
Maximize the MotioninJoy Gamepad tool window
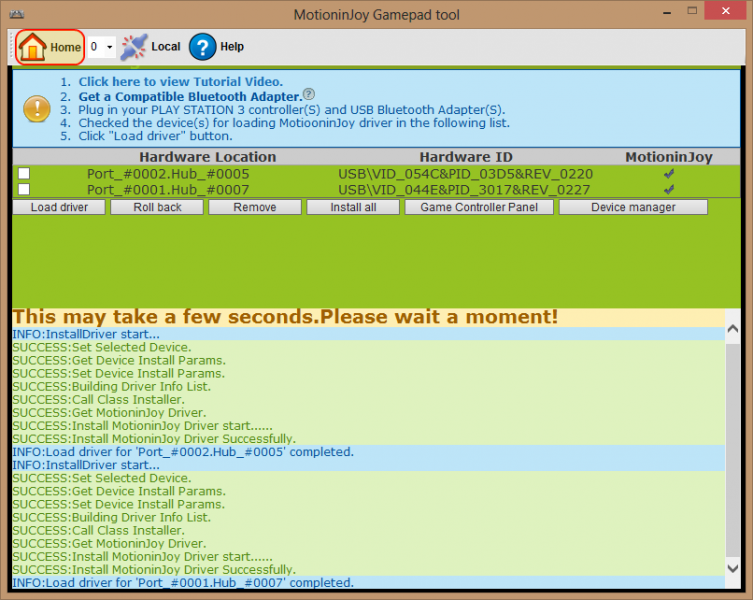(692, 11)
